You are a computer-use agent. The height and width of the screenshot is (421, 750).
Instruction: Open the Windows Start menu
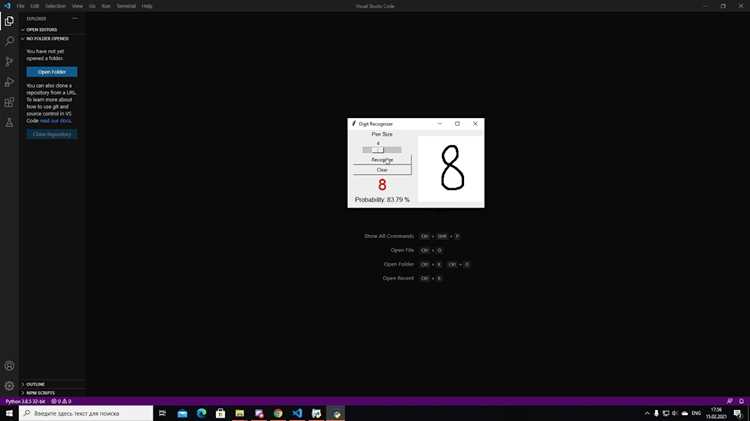(9, 413)
